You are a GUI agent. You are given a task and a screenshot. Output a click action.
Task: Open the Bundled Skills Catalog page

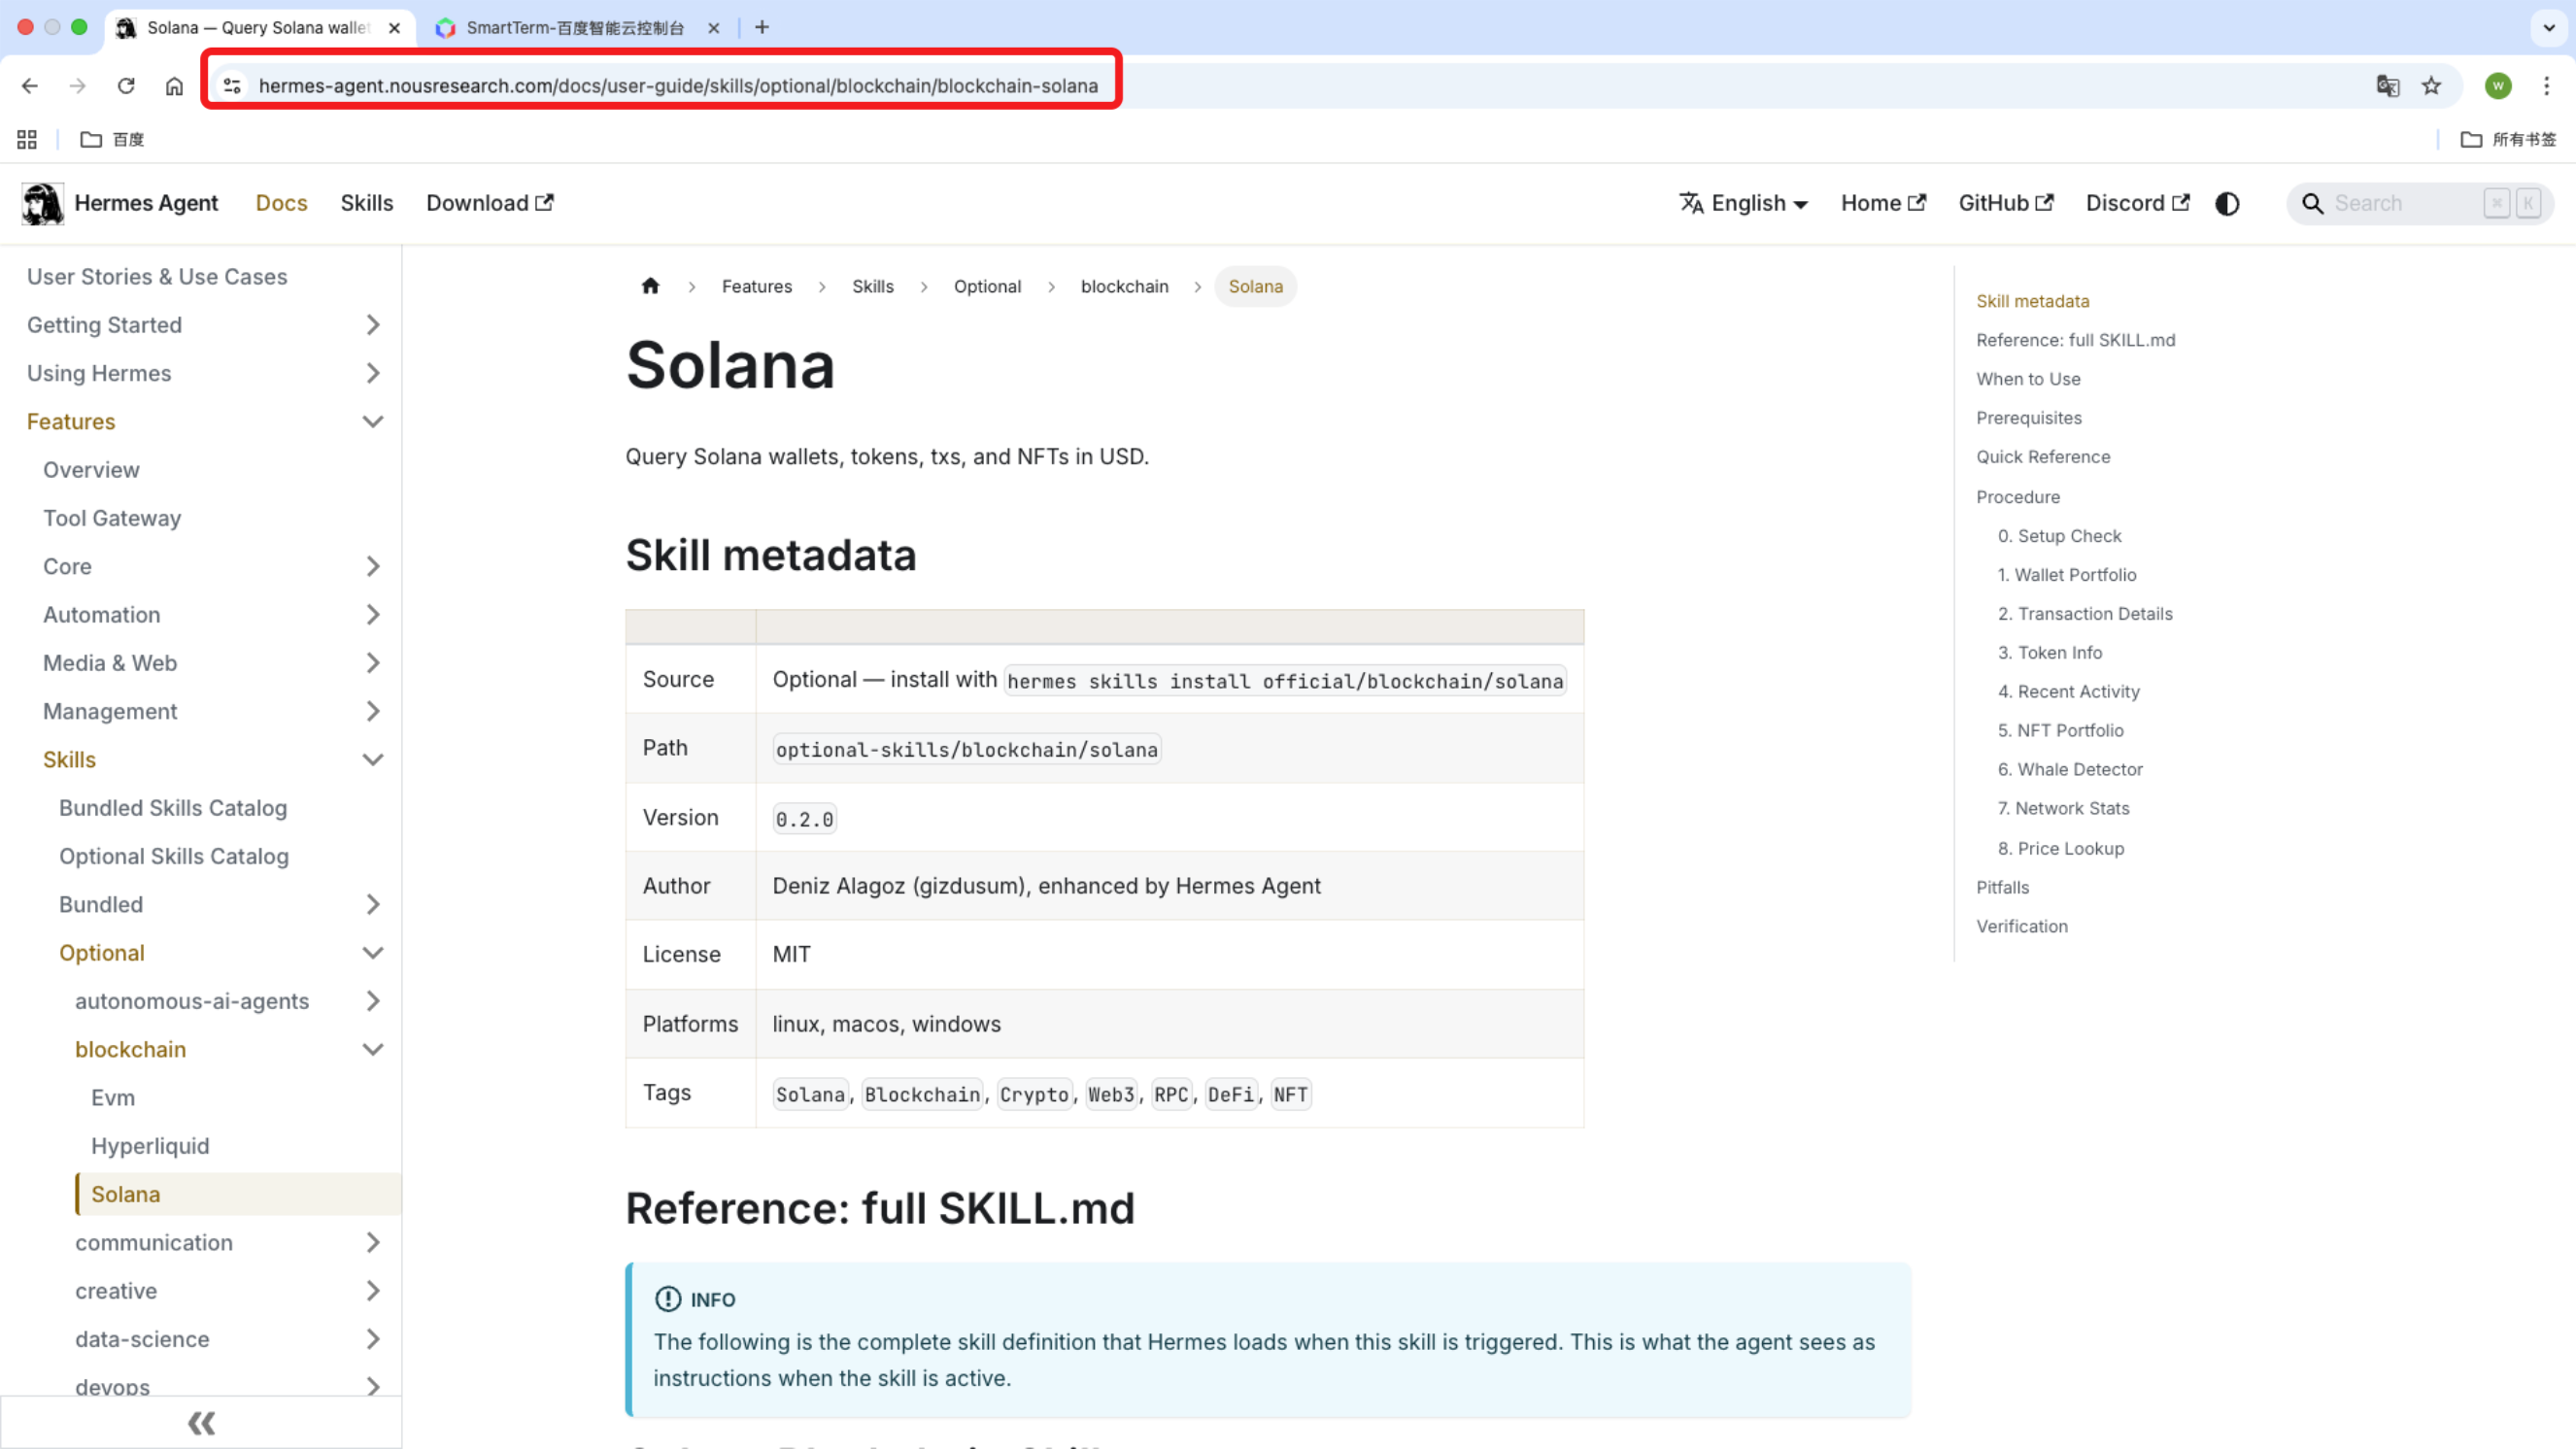pyautogui.click(x=173, y=808)
